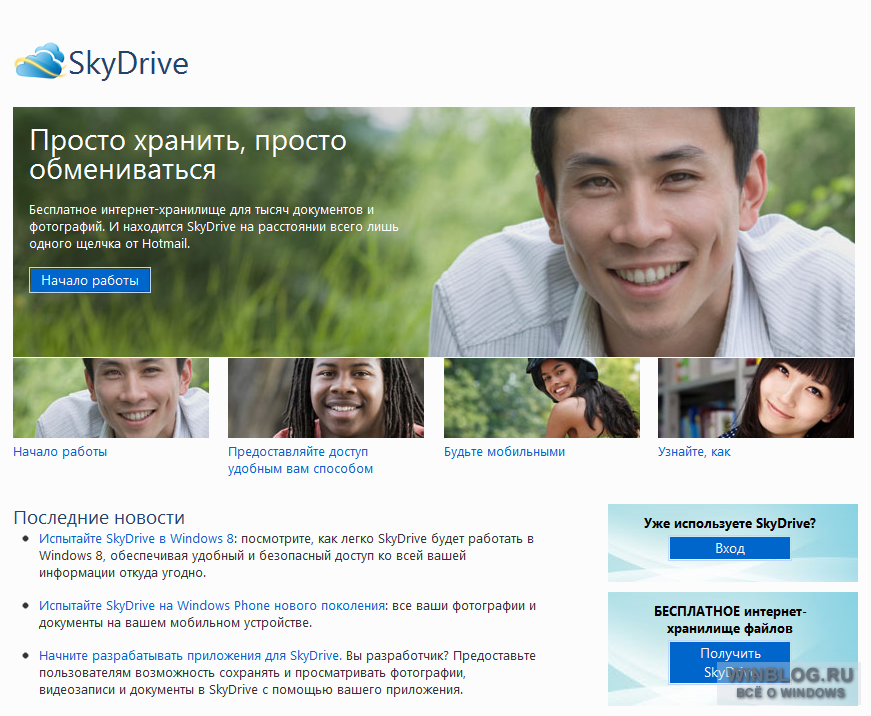The image size is (871, 716).
Task: Select the man with dreadlocks thumbnail
Action: coord(326,398)
